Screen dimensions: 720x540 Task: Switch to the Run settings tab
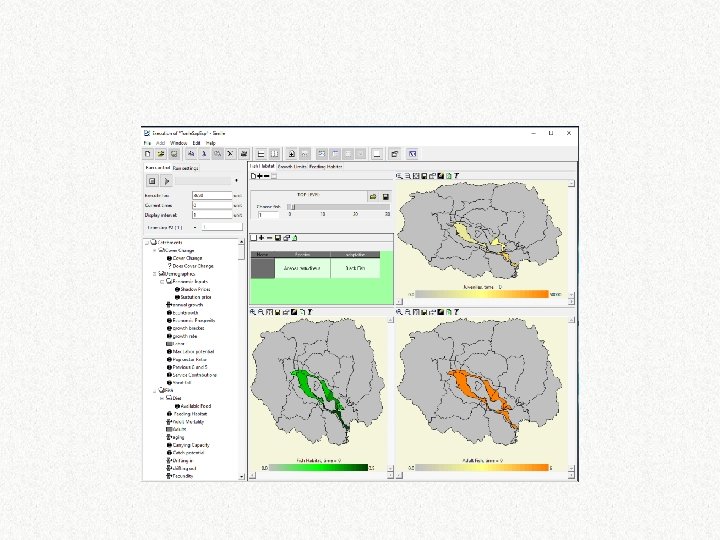[186, 168]
